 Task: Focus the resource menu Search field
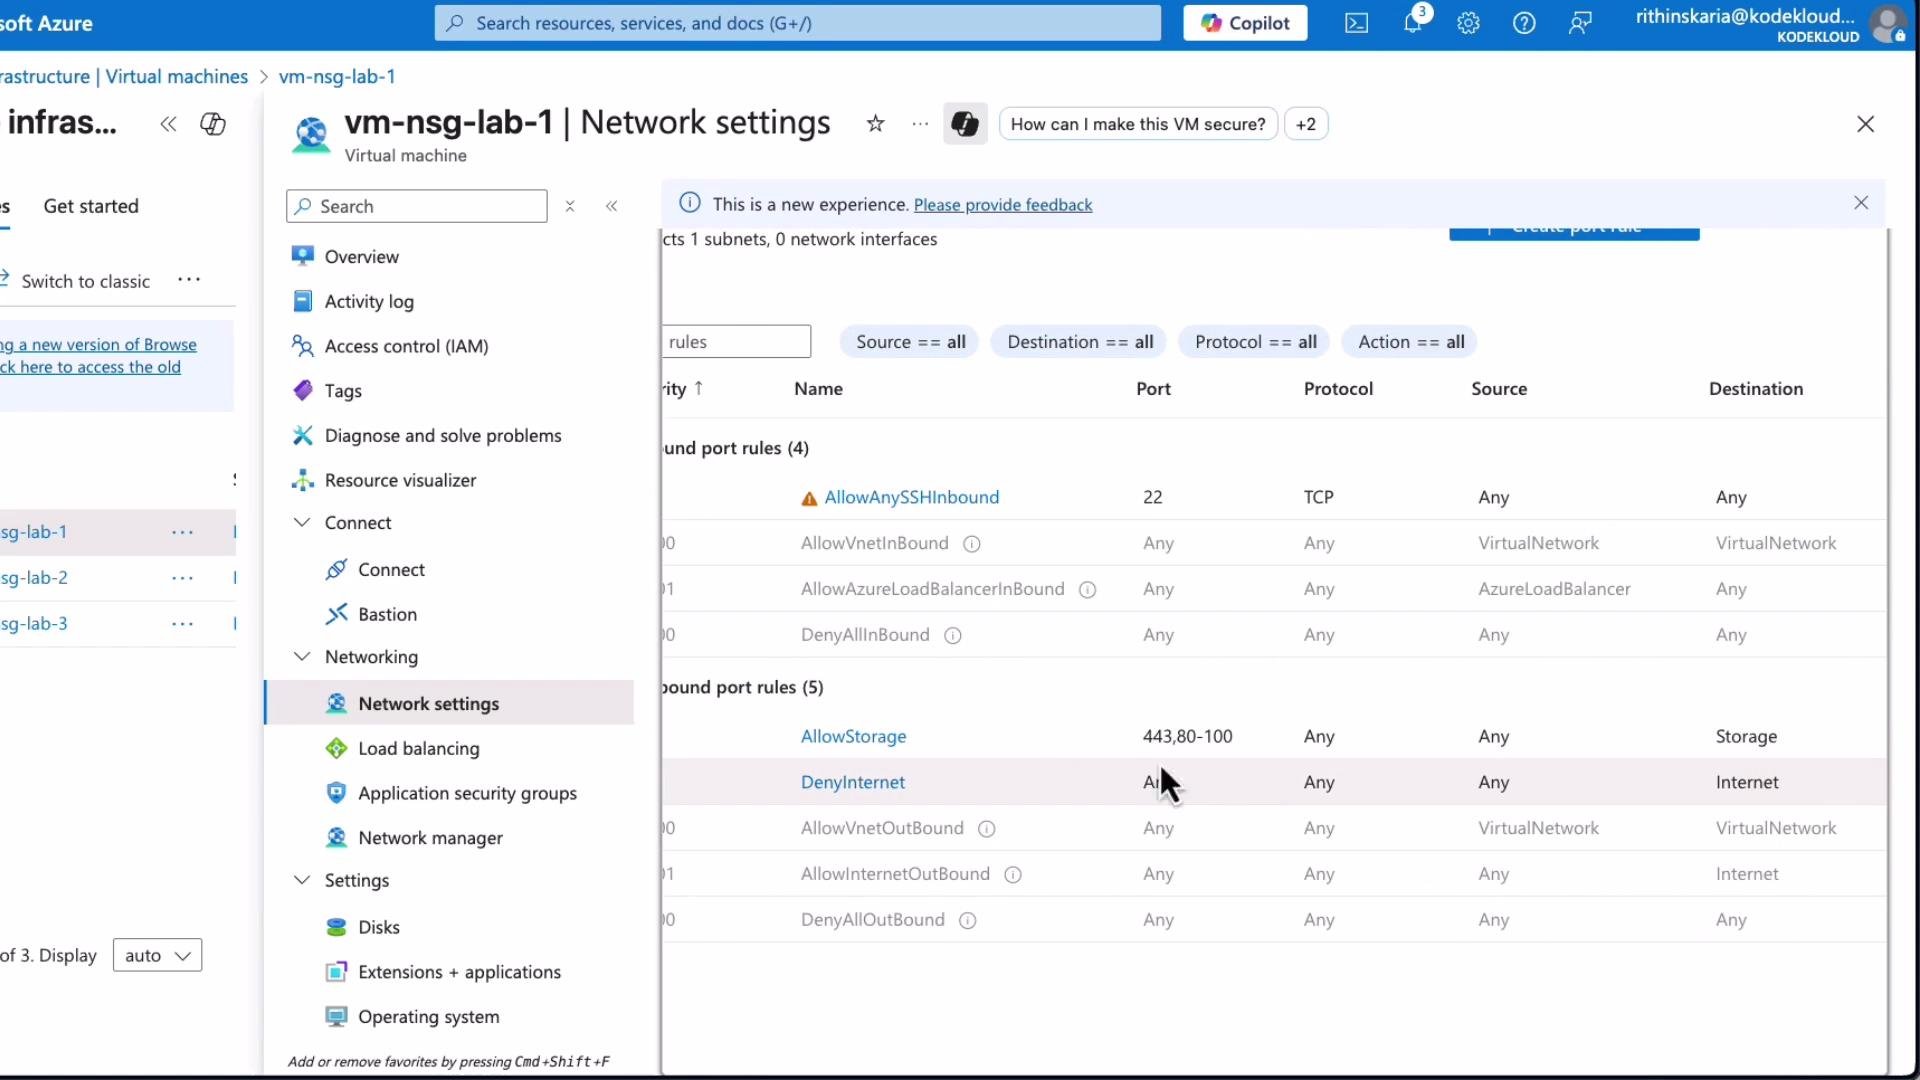(x=417, y=206)
